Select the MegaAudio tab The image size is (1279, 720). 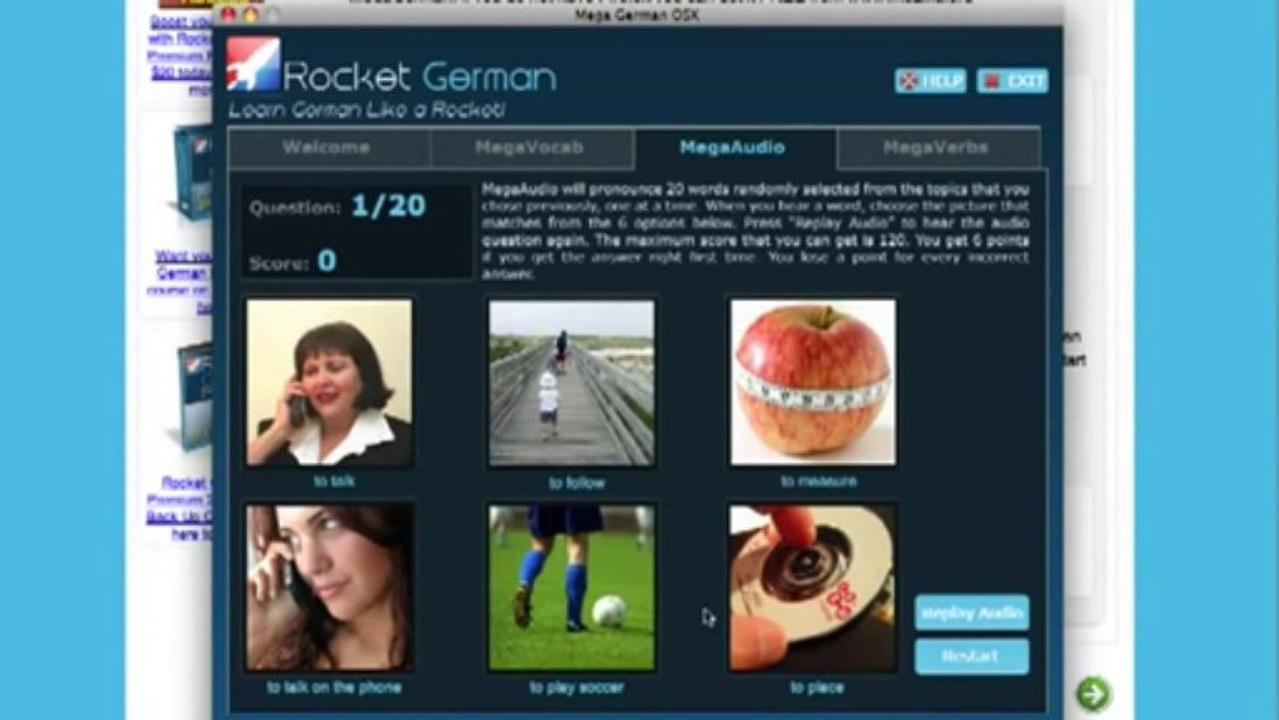734,148
